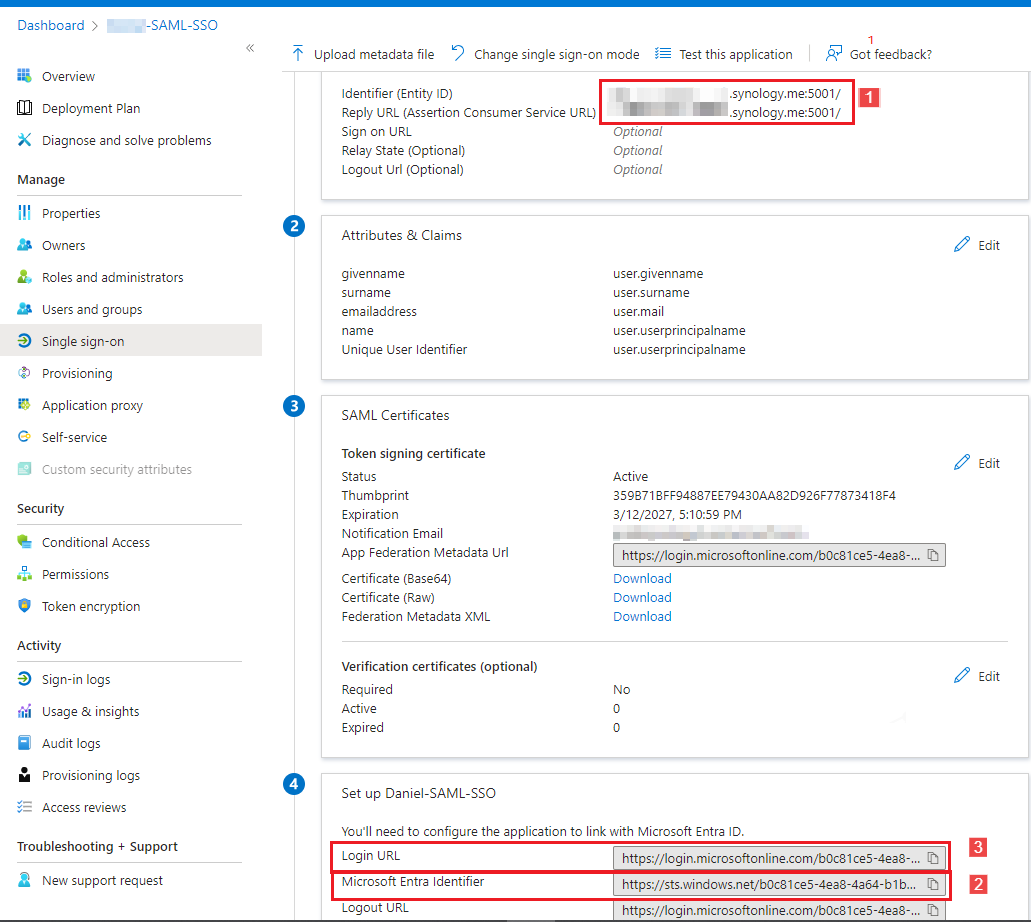Copy the Logout URL value
Screen dimensions: 1036x922
tap(933, 910)
